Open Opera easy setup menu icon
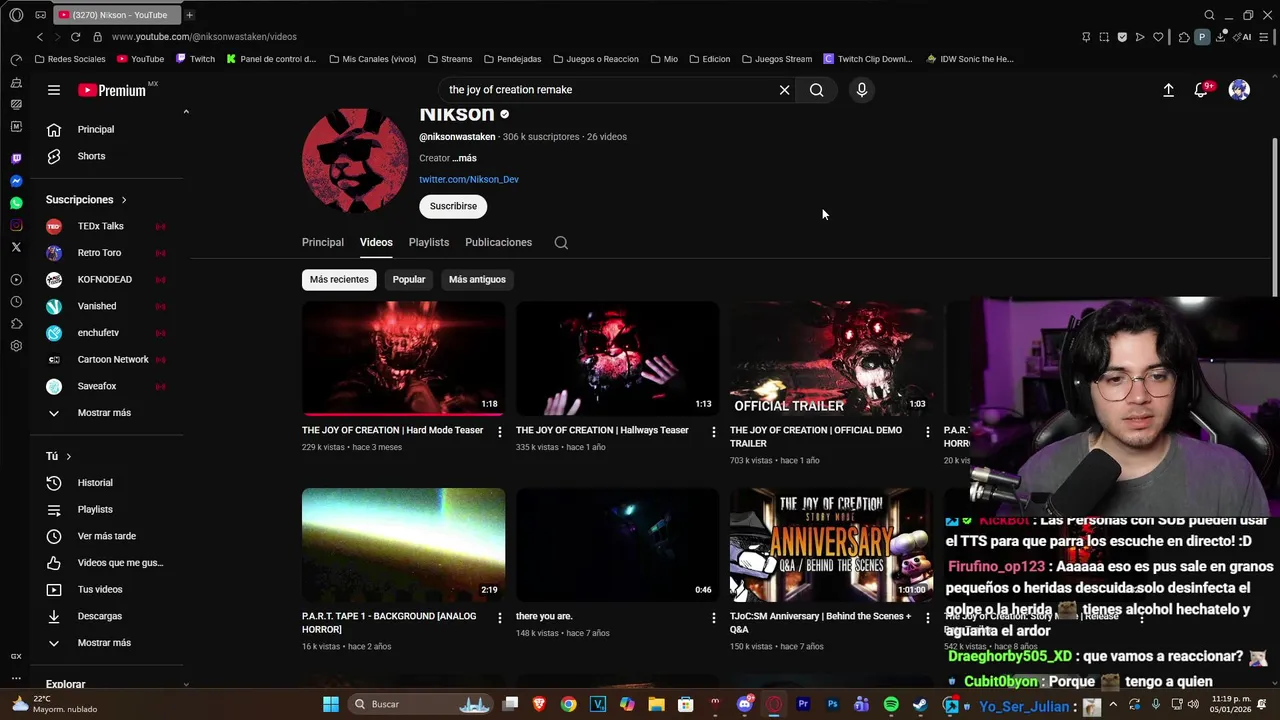Viewport: 1280px width, 720px height. [1266, 37]
